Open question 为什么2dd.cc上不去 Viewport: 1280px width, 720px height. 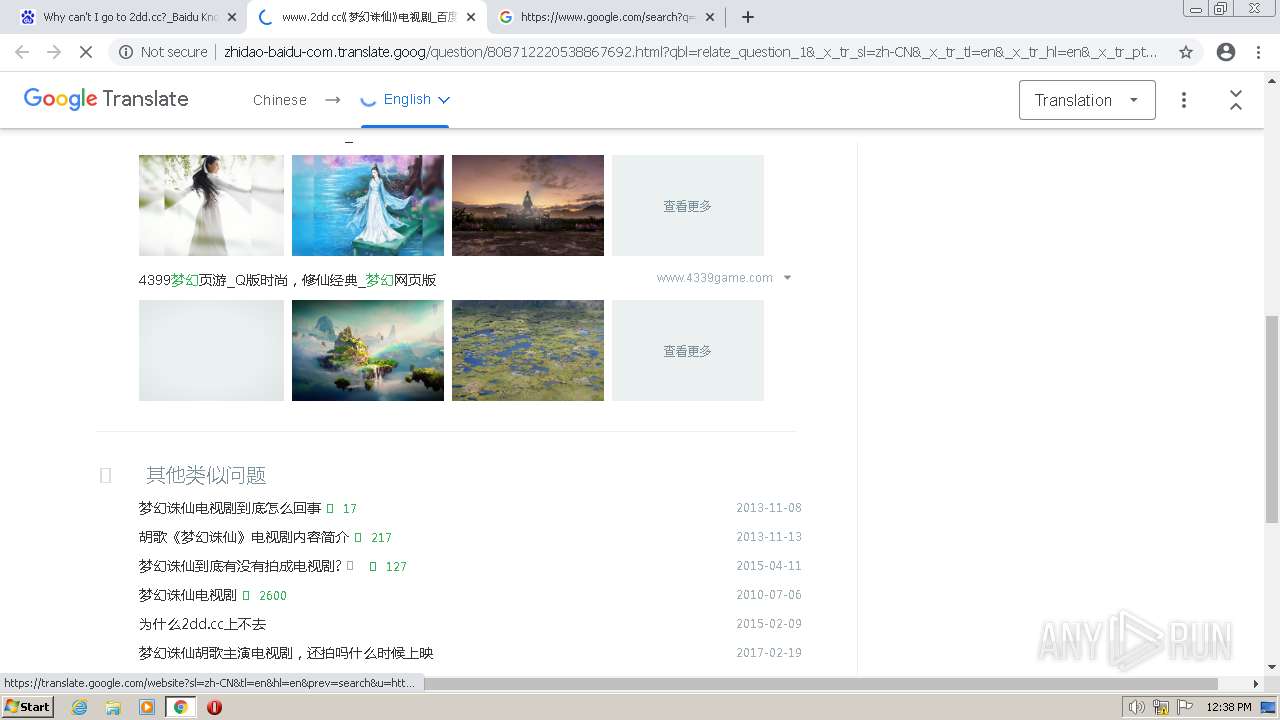pyautogui.click(x=202, y=624)
